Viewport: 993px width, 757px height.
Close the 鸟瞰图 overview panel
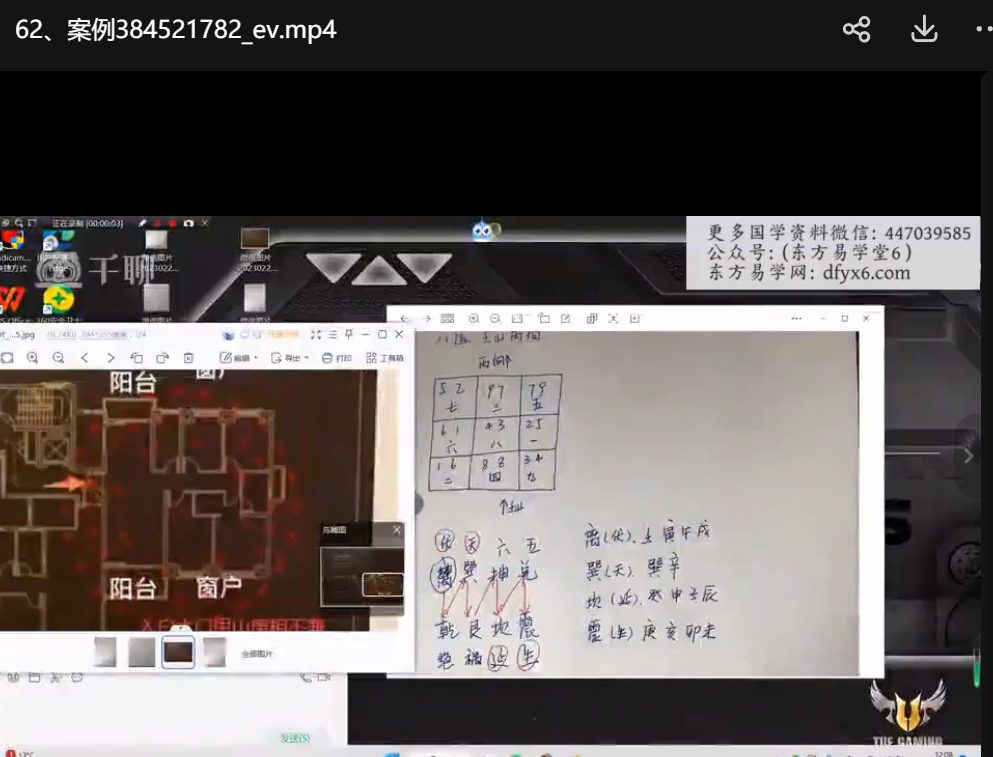tap(396, 530)
